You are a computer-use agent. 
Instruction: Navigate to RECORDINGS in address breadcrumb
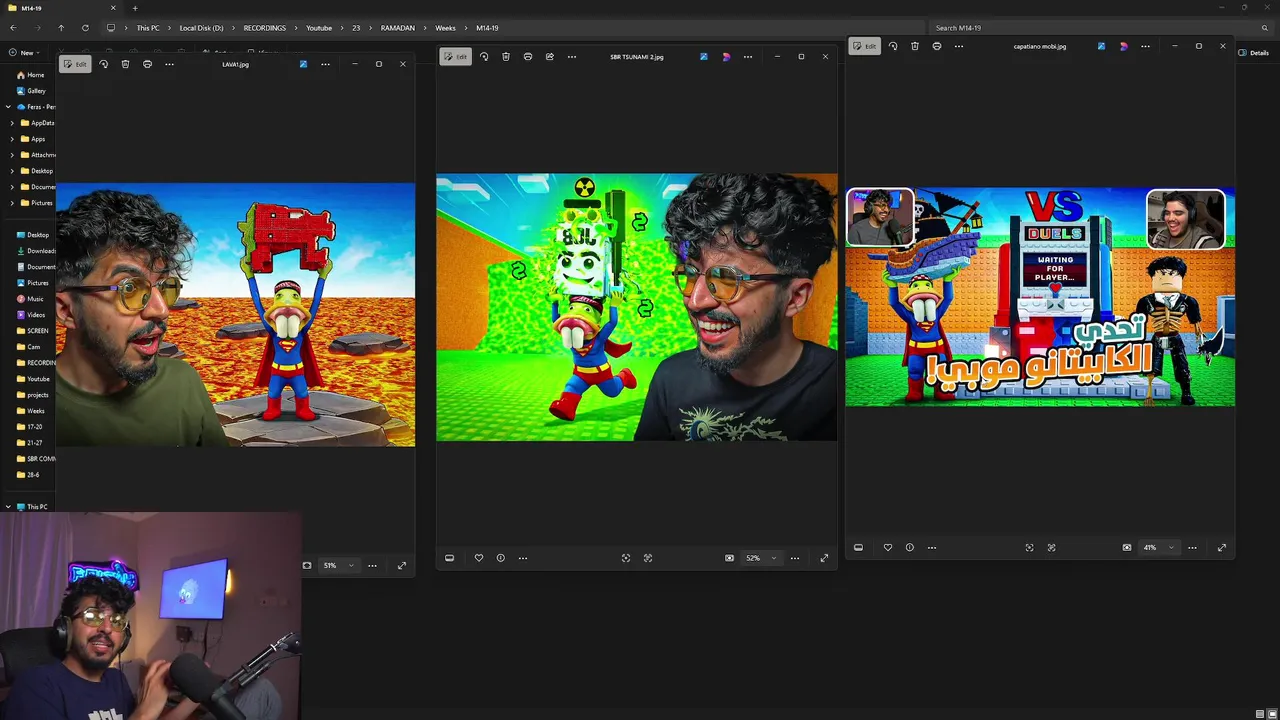(x=265, y=28)
